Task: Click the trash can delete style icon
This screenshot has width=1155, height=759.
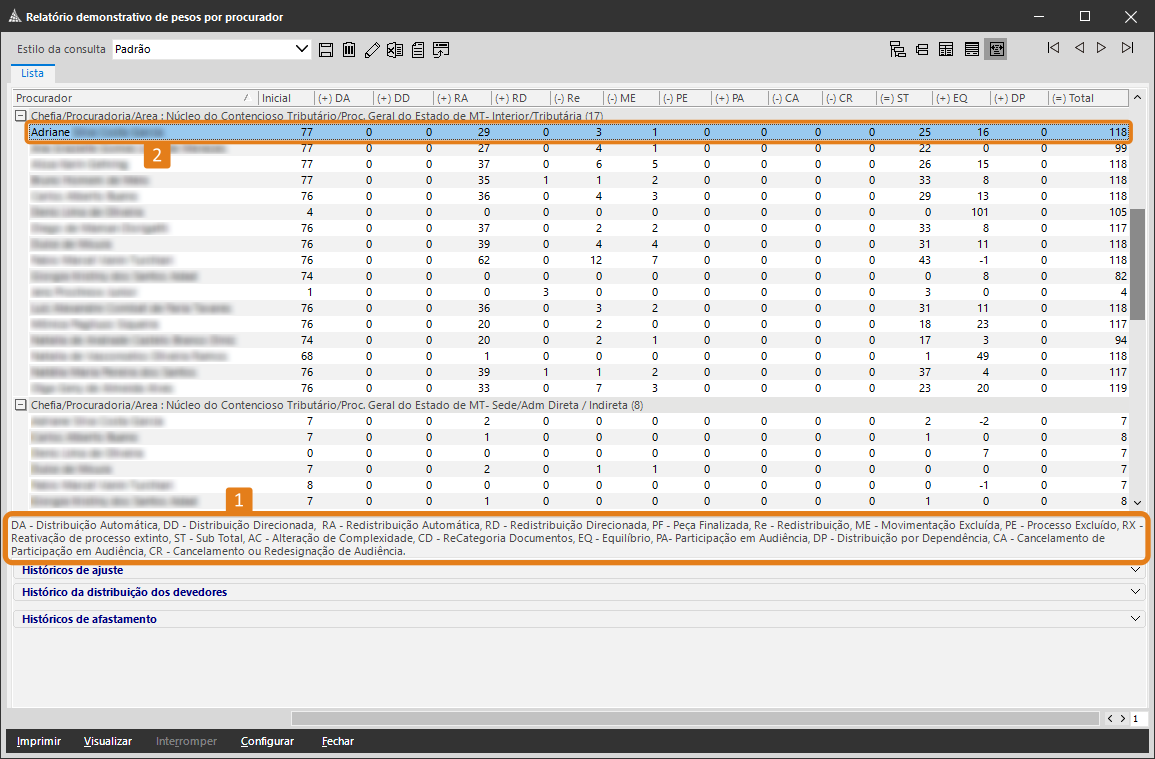Action: (x=349, y=49)
